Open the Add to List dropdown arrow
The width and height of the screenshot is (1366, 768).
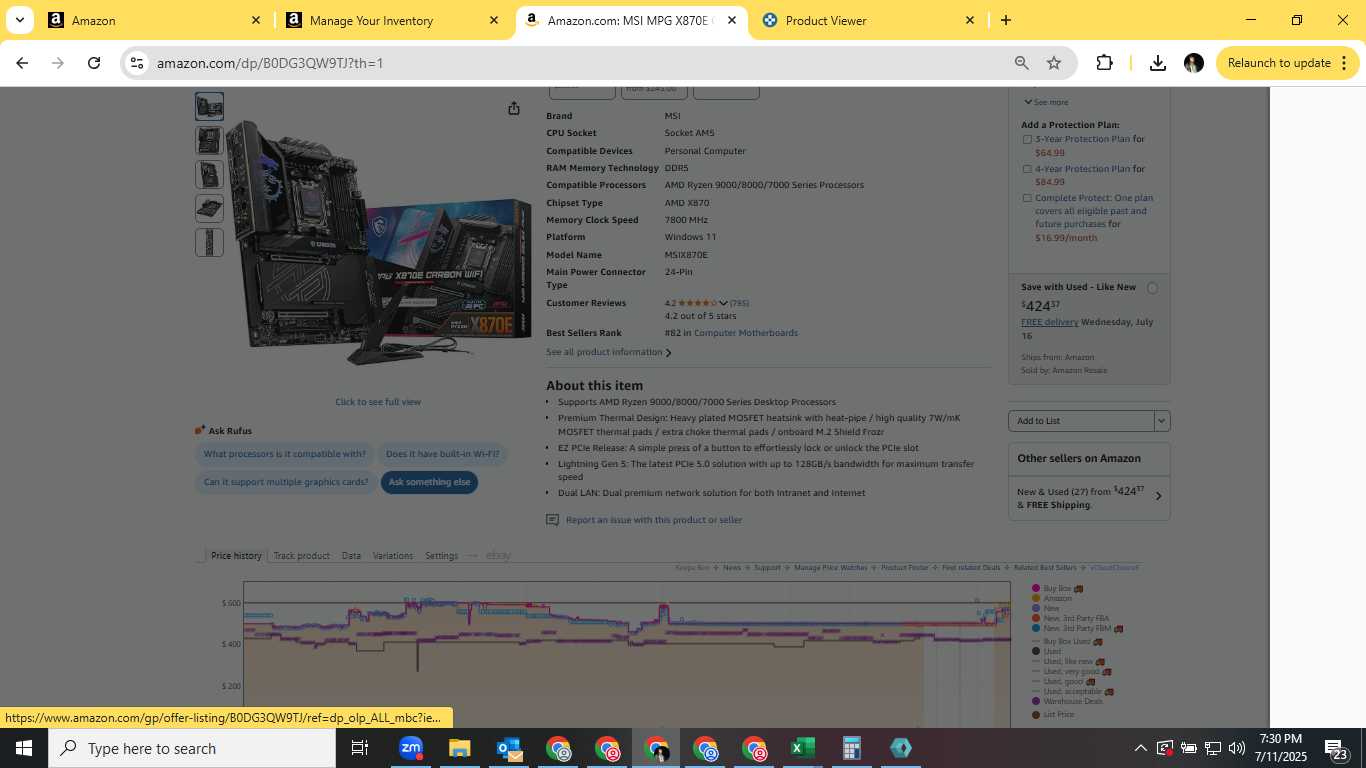[1162, 421]
